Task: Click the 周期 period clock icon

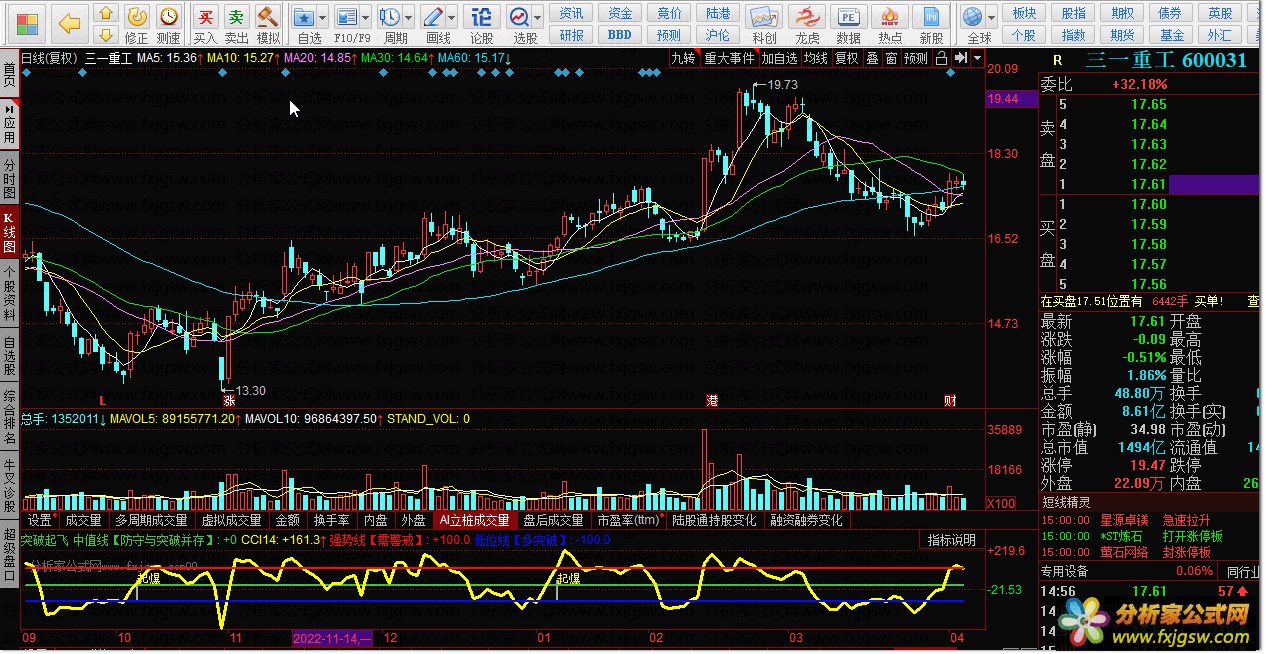Action: (x=389, y=17)
